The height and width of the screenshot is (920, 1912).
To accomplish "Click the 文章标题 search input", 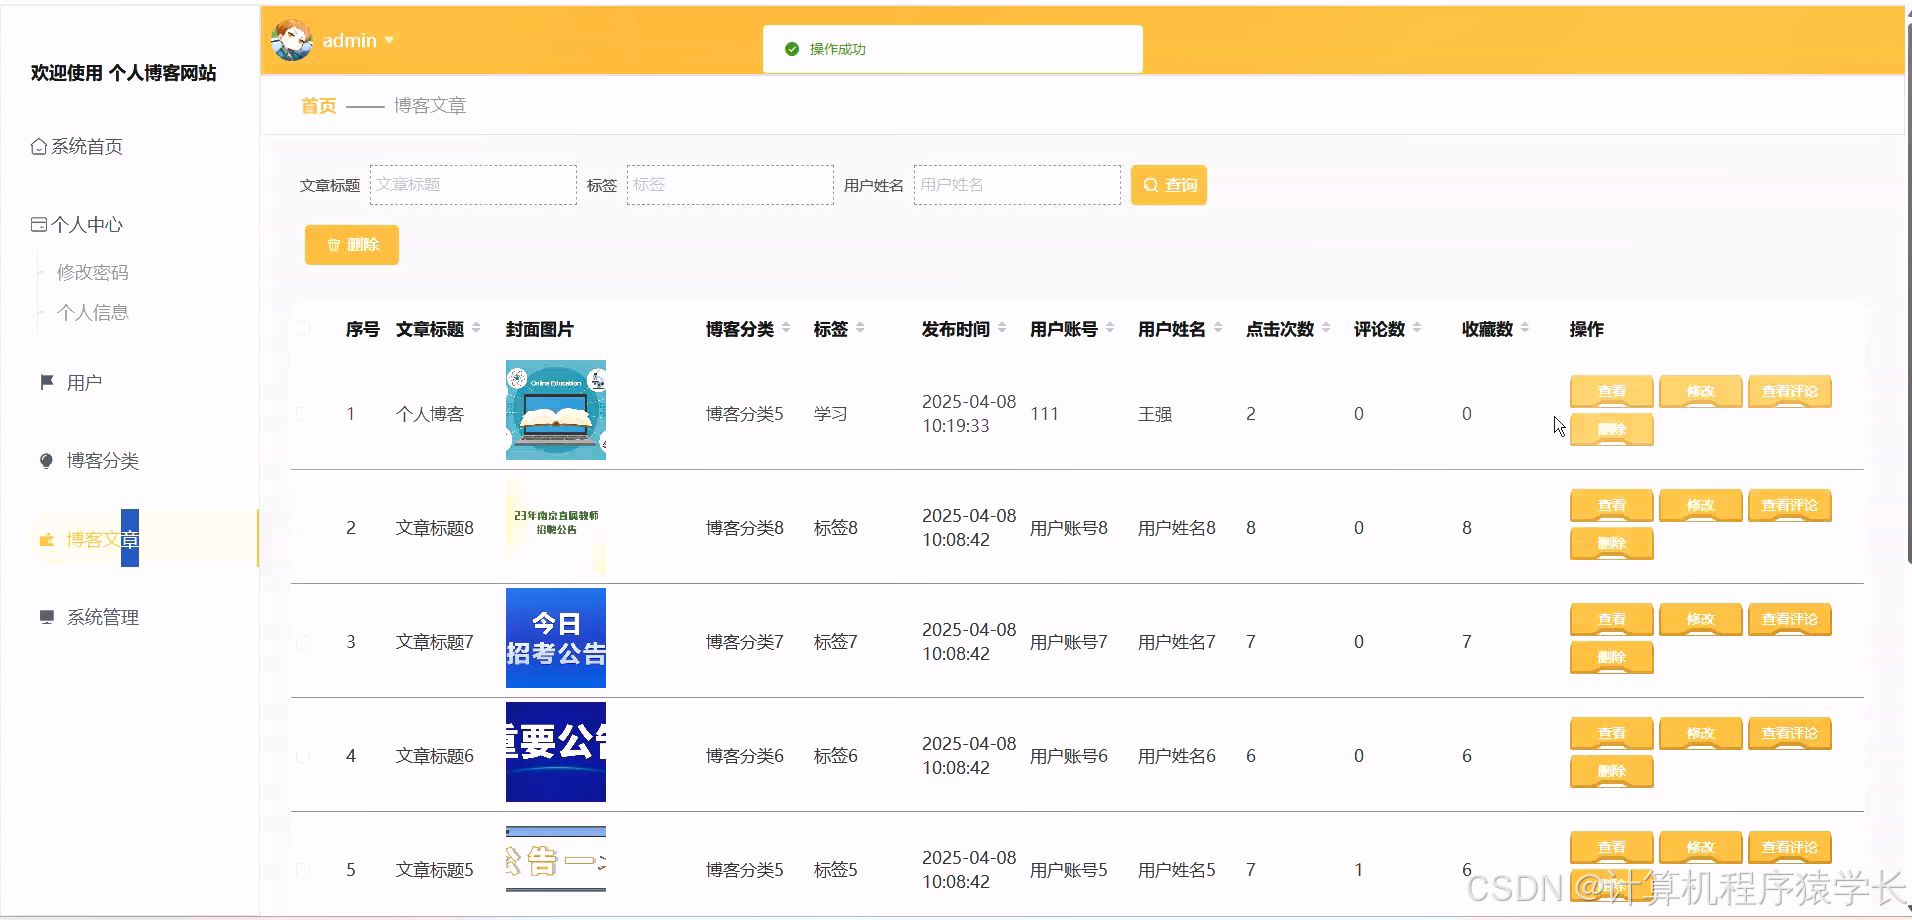I will coord(473,185).
